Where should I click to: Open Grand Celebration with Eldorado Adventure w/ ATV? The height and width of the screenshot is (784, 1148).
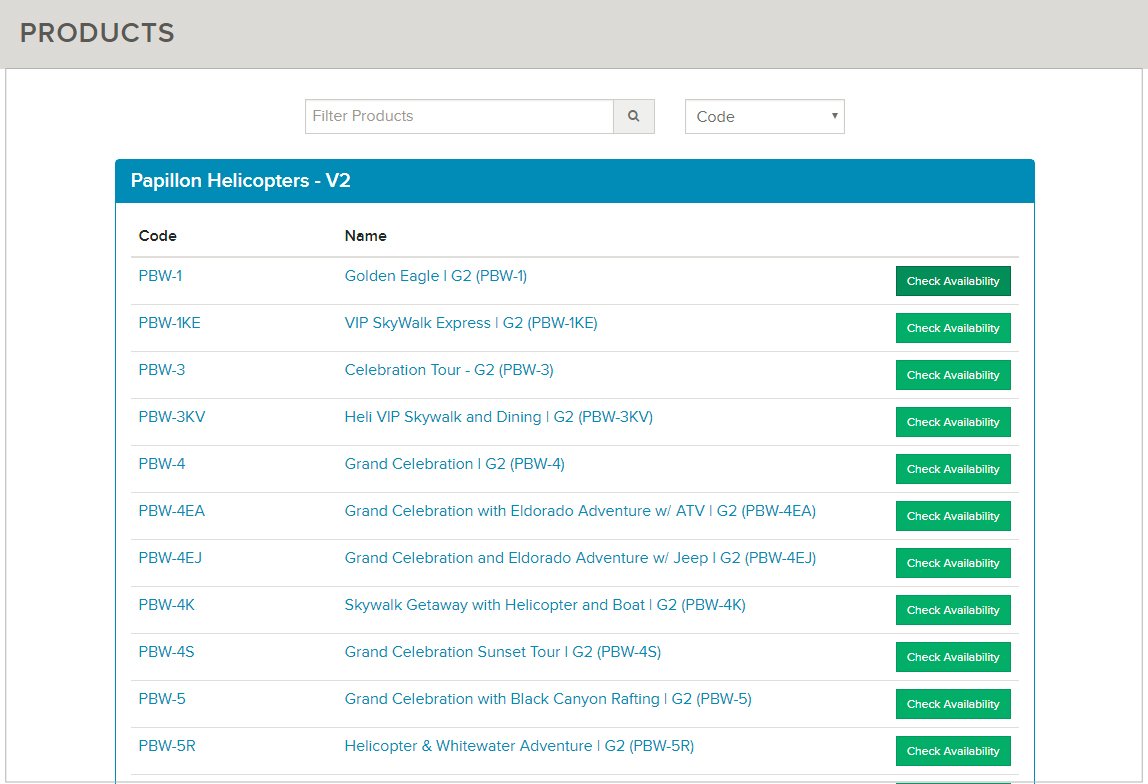pos(580,511)
